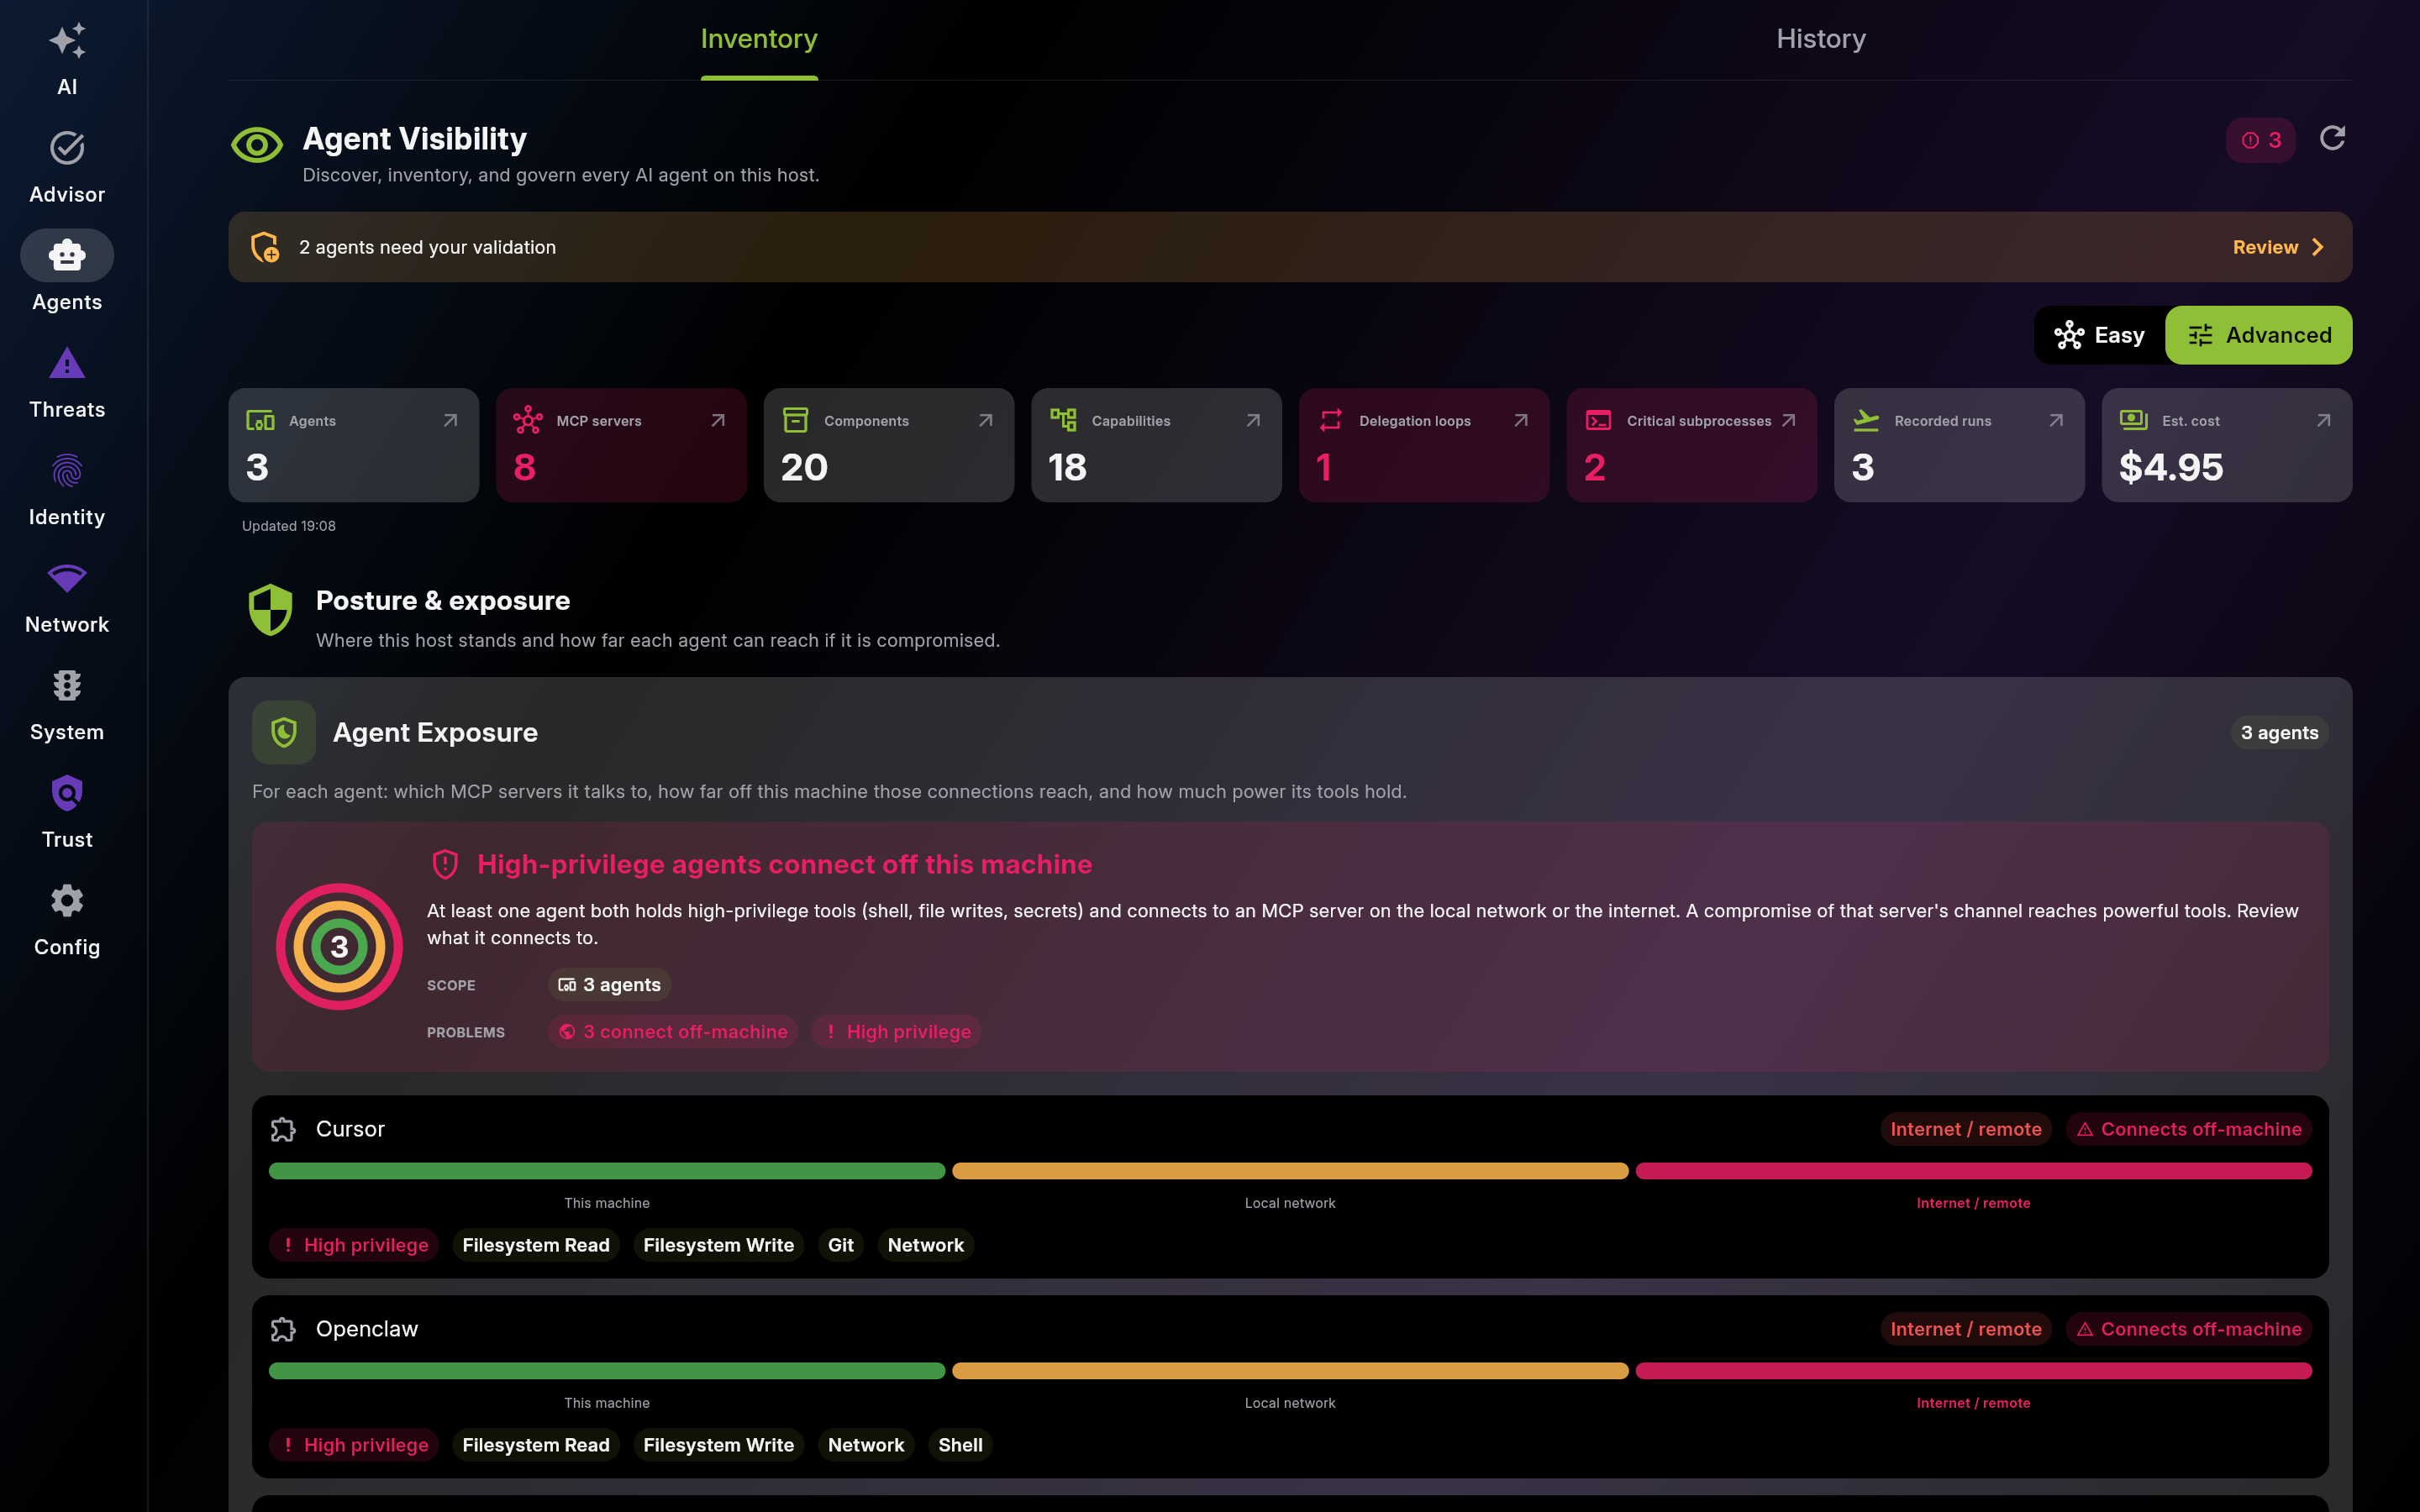Open the Identity fingerprint icon
This screenshot has width=2420, height=1512.
[x=67, y=471]
